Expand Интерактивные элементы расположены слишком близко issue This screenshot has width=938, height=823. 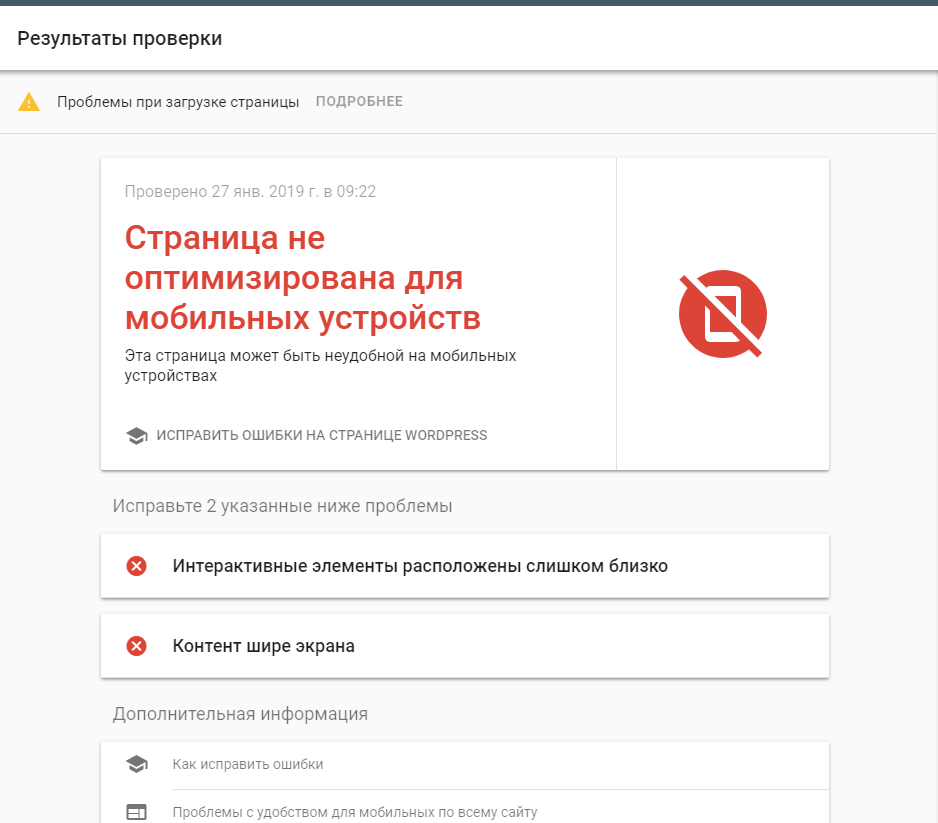[420, 566]
